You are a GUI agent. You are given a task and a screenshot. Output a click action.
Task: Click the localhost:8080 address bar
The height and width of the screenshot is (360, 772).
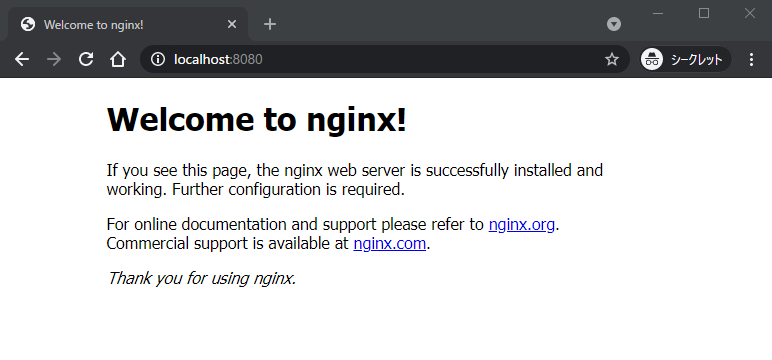(384, 60)
